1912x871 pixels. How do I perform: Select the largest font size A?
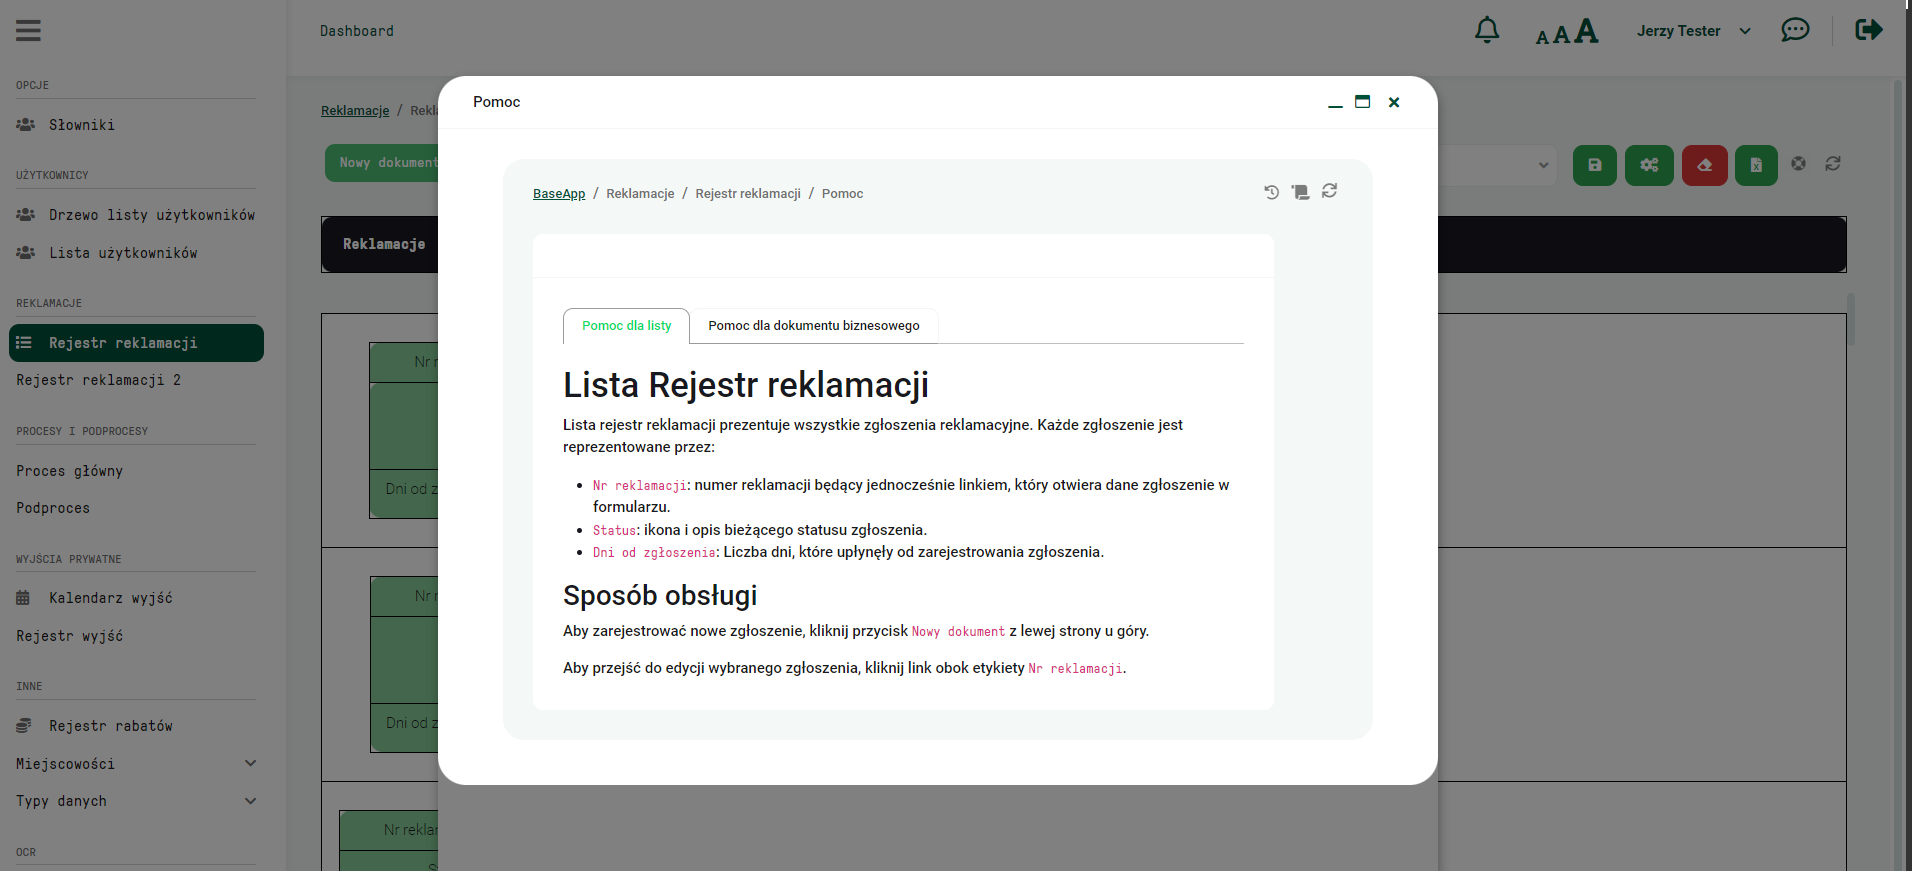1586,32
